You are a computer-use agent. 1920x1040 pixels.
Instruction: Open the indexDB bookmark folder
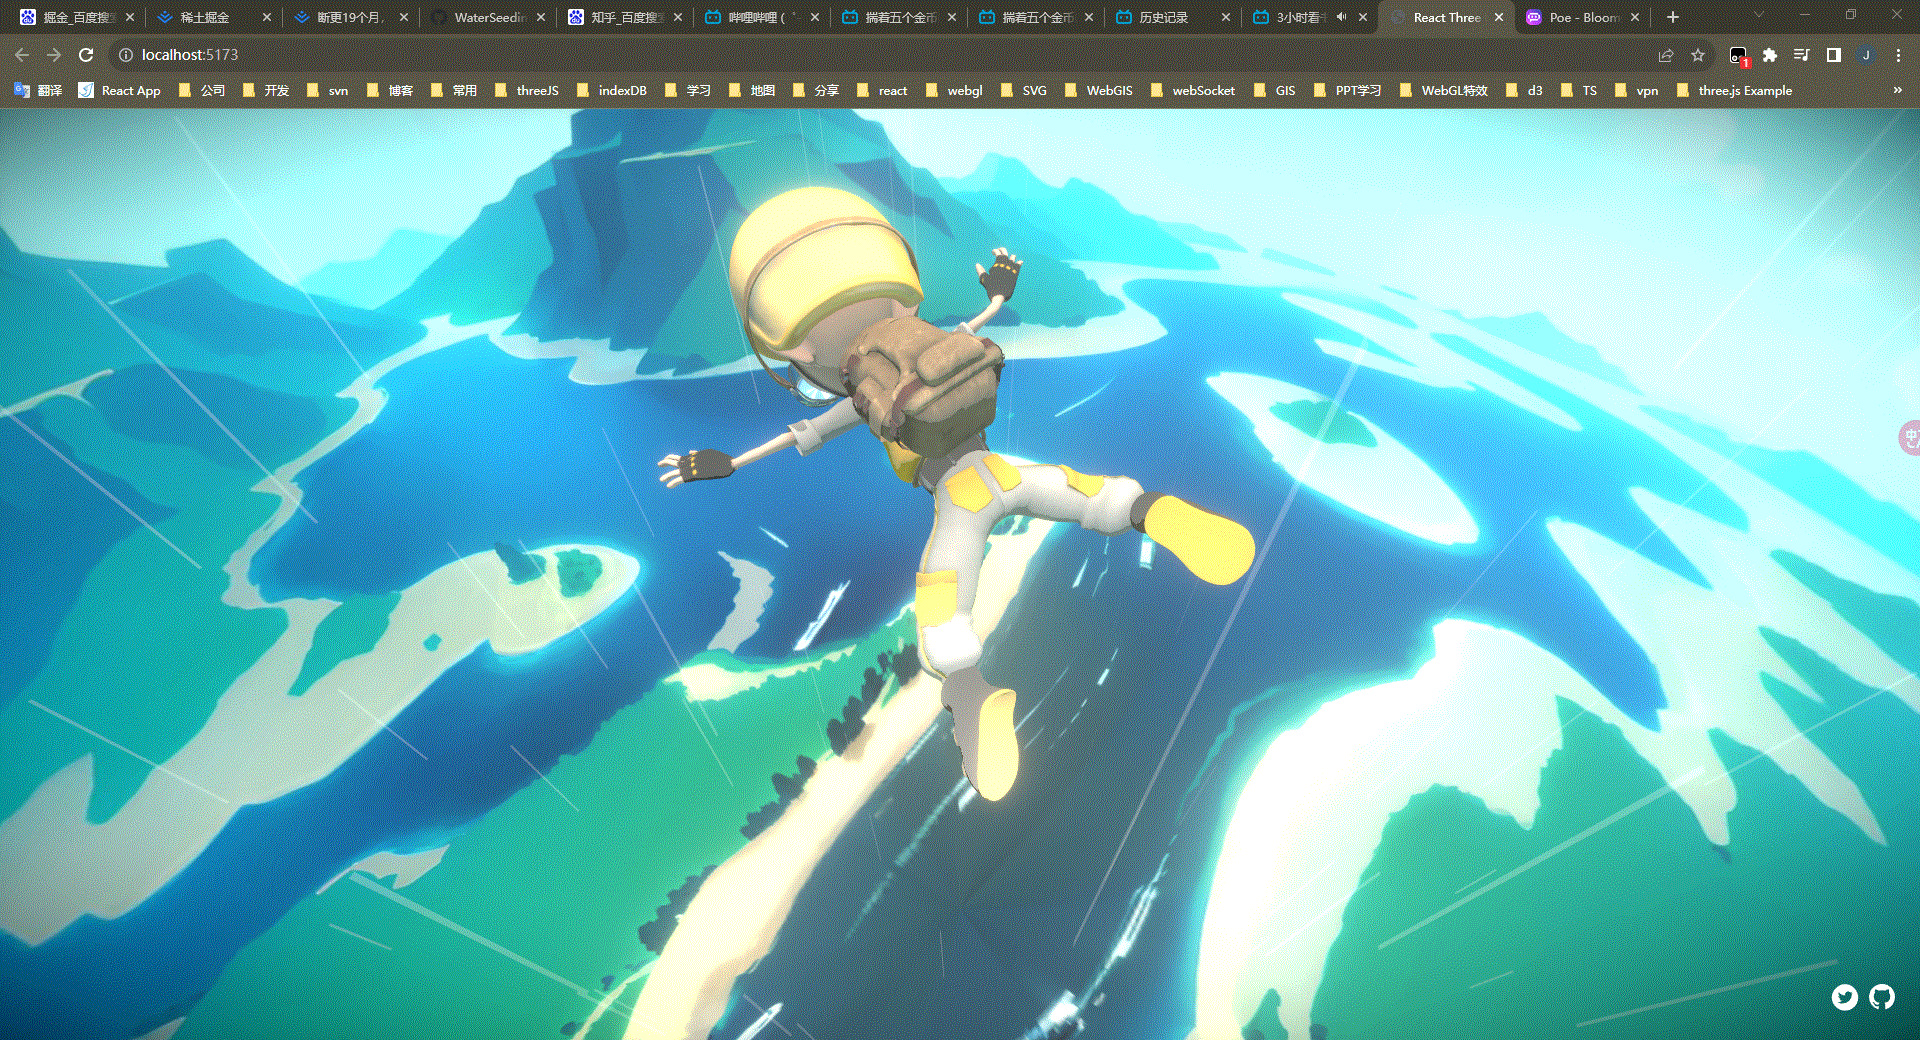tap(611, 90)
